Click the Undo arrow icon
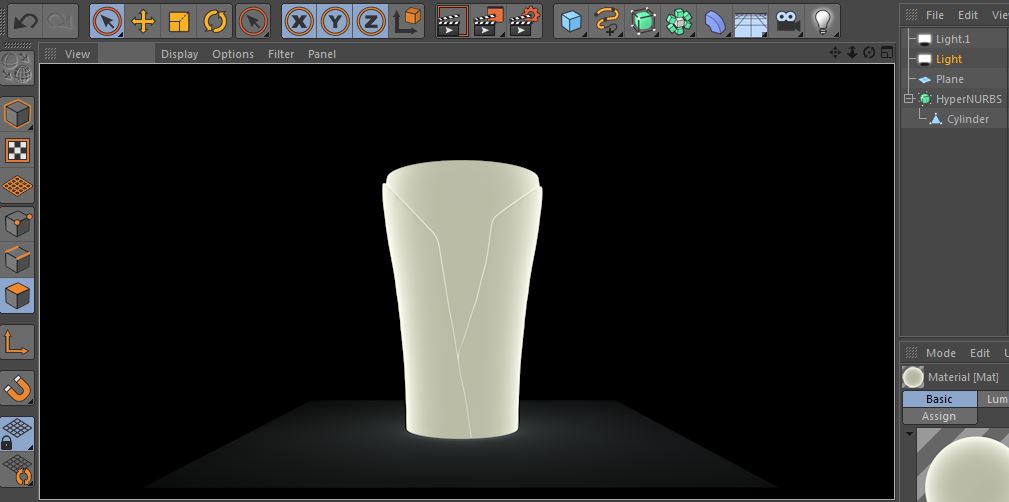The image size is (1009, 502). (x=26, y=21)
